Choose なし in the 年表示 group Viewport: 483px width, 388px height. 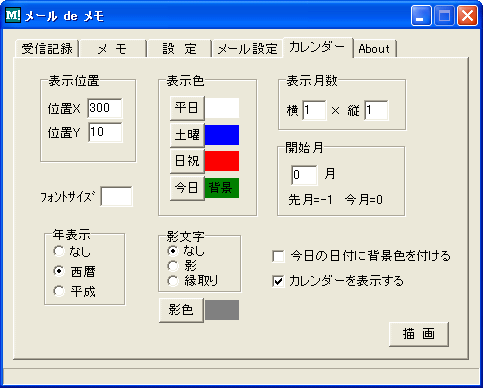[x=59, y=251]
